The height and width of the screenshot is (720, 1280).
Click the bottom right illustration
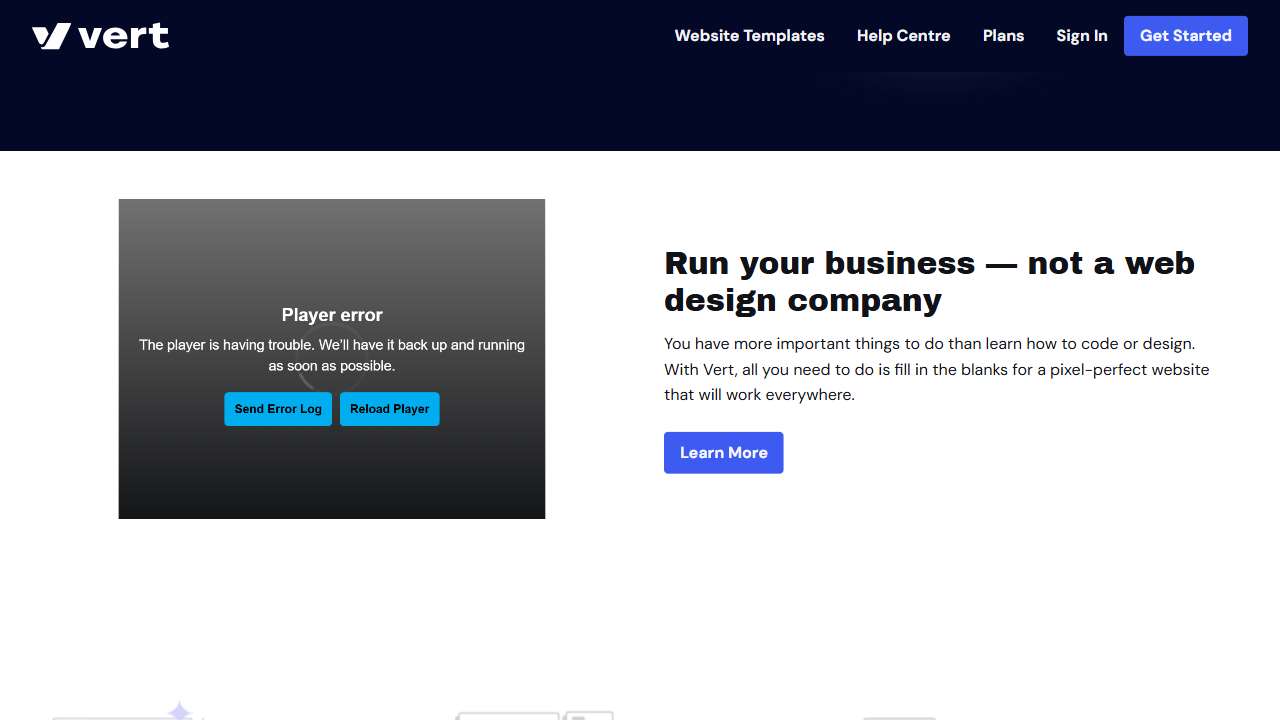[898, 716]
